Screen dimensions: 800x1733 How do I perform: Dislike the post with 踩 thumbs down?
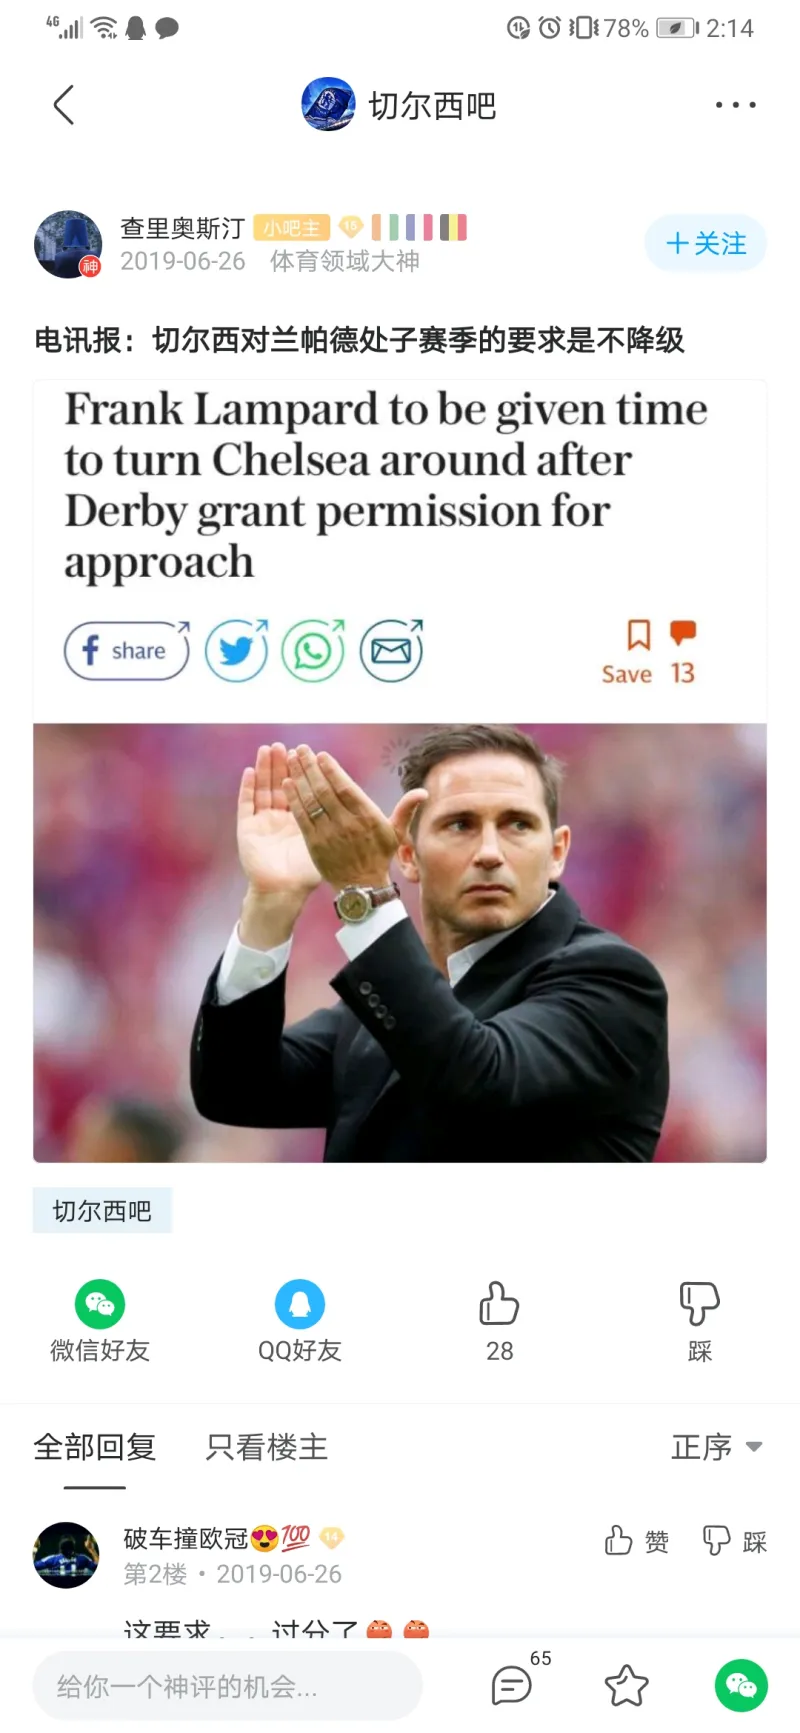coord(700,1322)
